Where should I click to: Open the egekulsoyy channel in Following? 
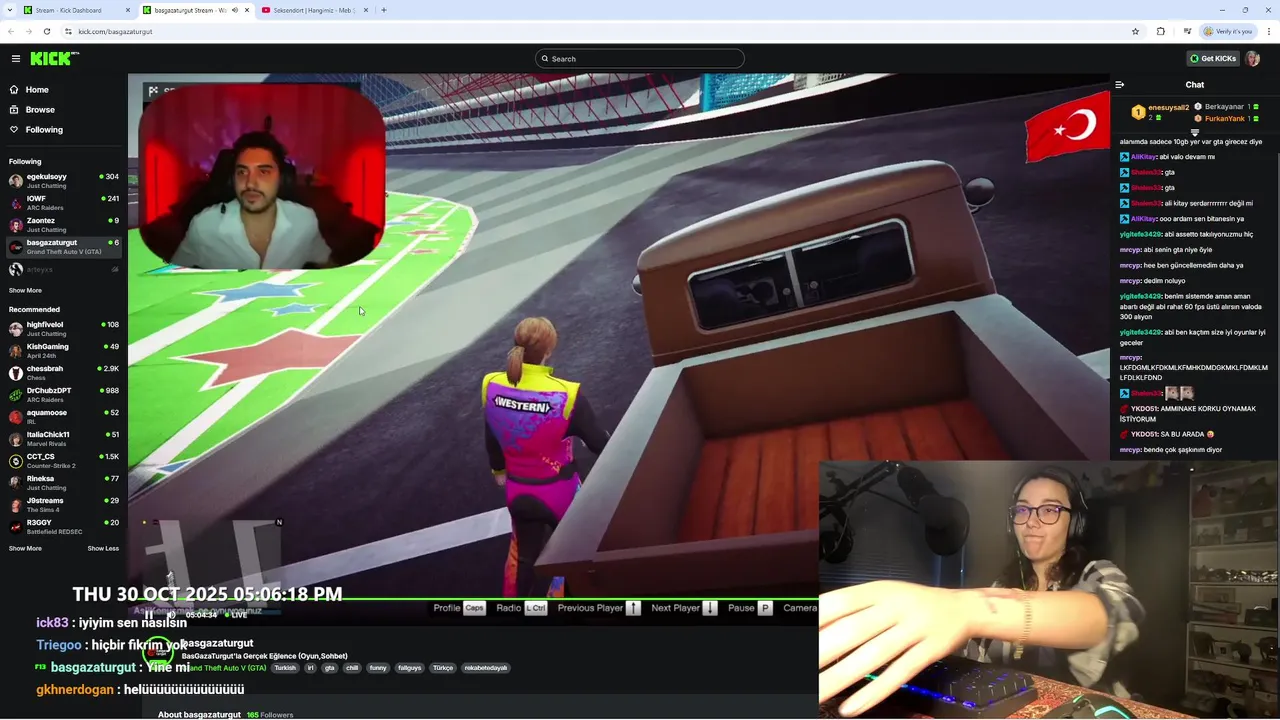[63, 181]
